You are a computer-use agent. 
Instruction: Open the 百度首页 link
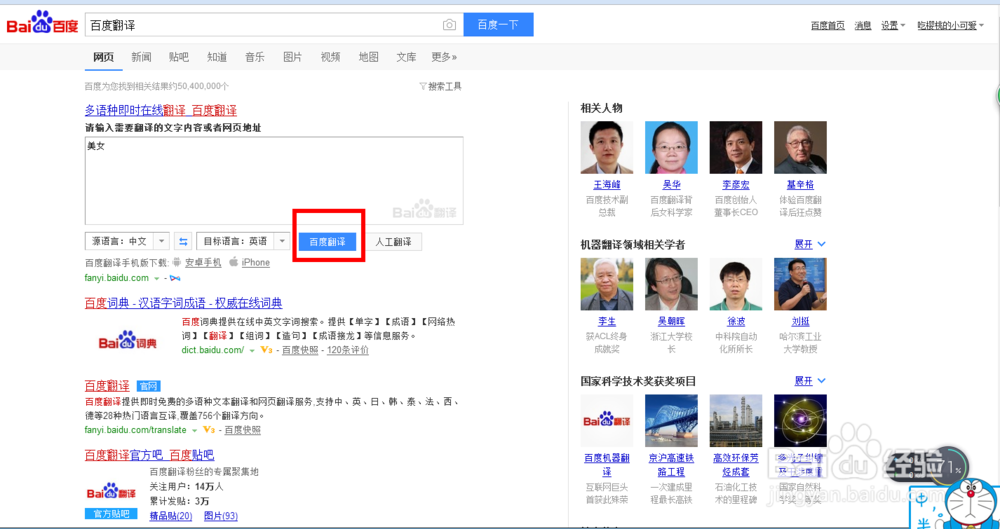[828, 26]
